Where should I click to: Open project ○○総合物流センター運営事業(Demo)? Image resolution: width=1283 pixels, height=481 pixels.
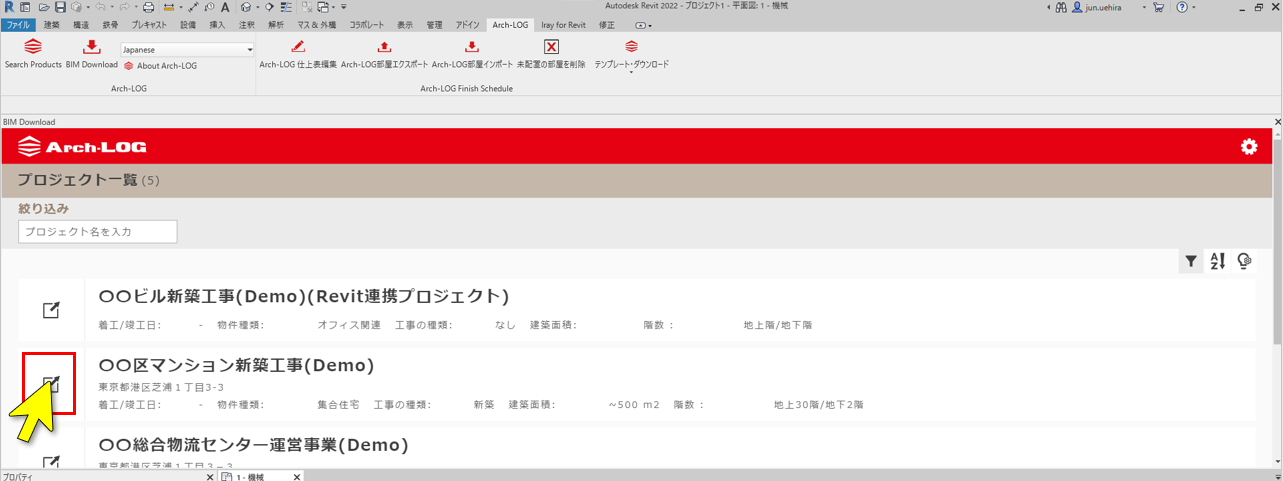253,445
